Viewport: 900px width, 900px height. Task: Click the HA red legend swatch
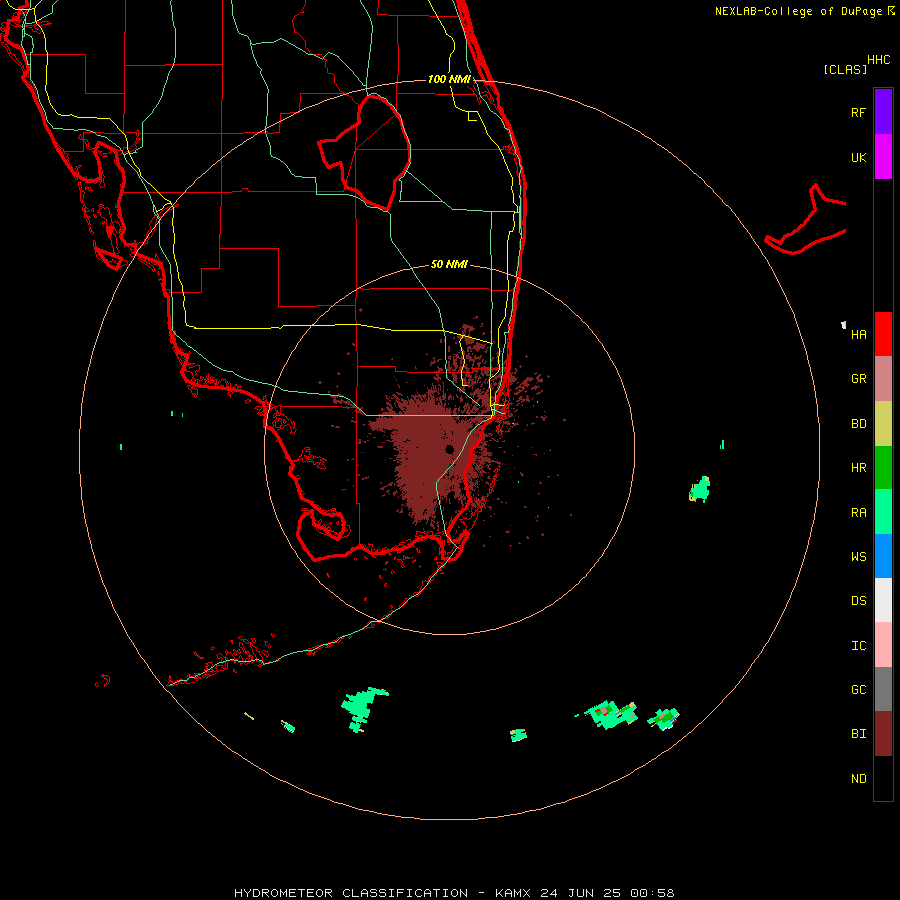click(883, 334)
